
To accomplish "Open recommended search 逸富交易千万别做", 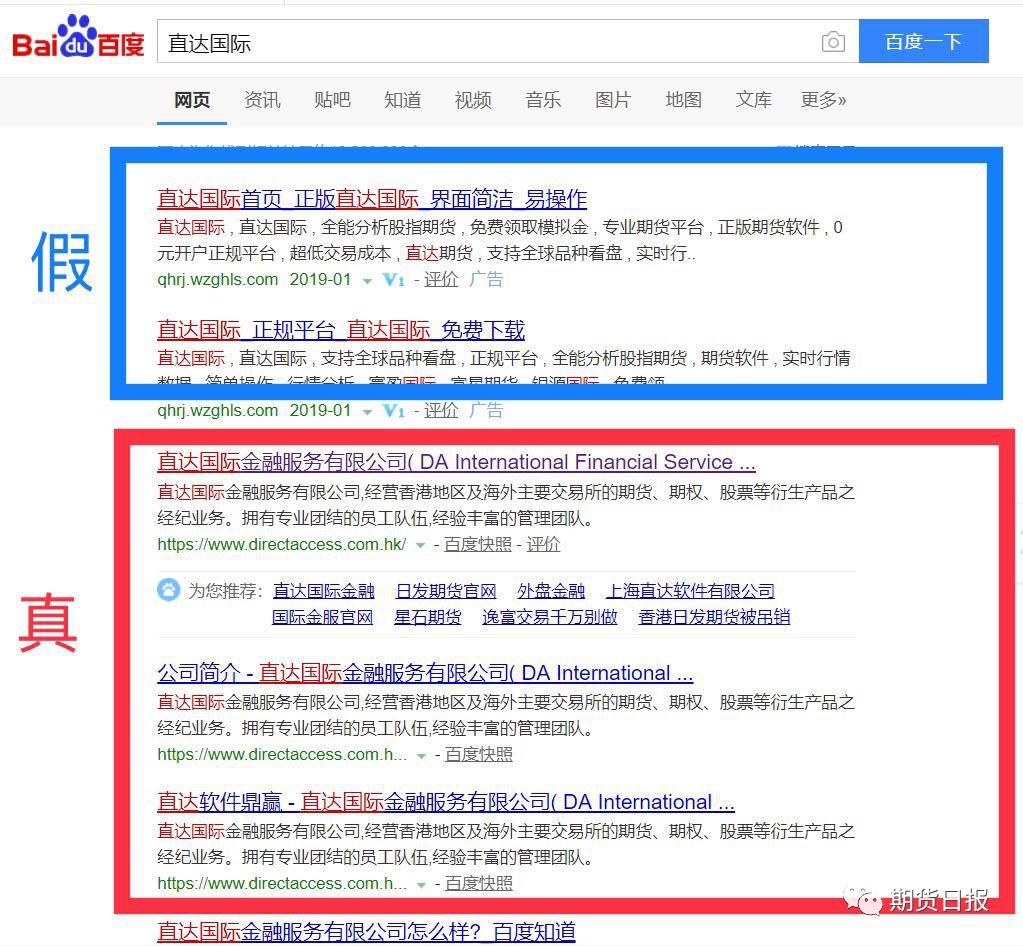I will 549,617.
